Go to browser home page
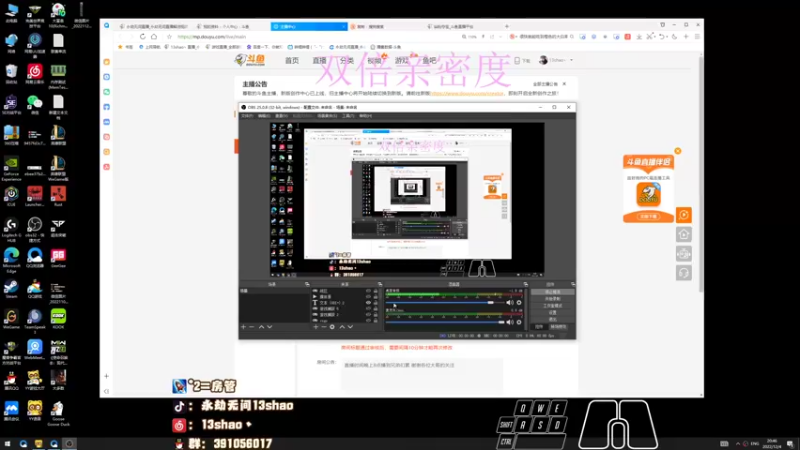This screenshot has width=800, height=450. click(154, 37)
